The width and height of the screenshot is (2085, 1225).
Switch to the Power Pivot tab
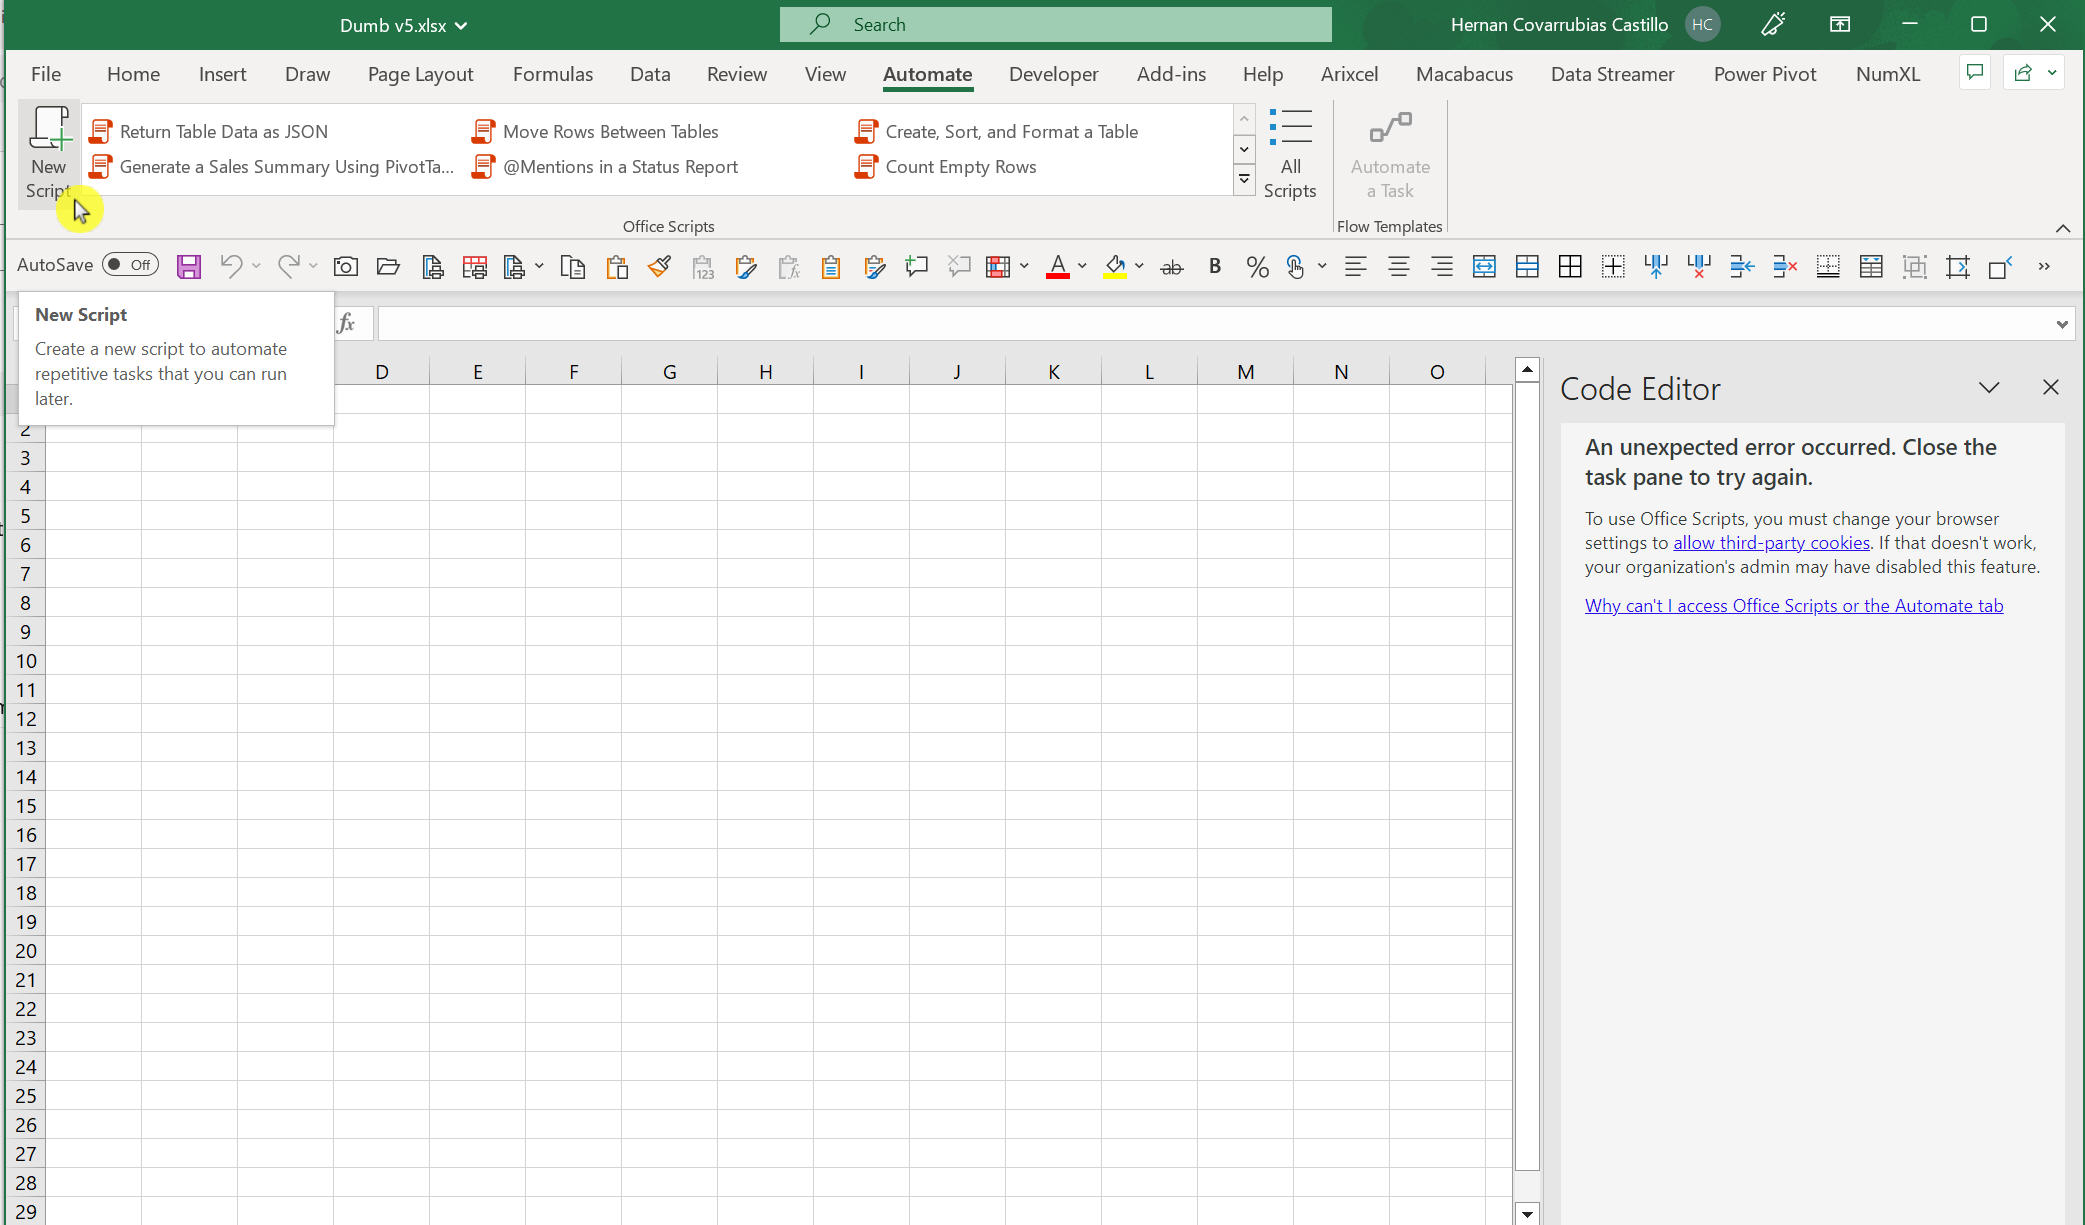(x=1764, y=74)
